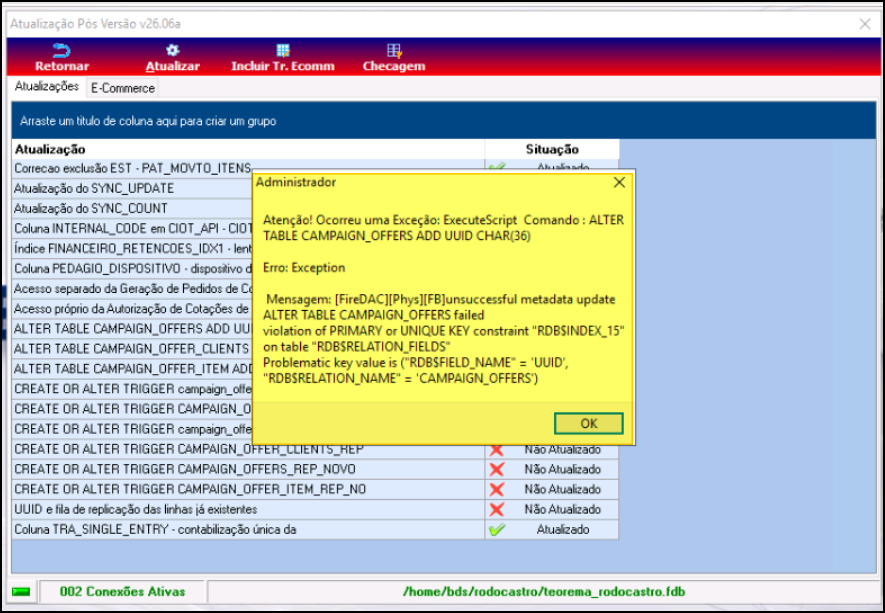Click green check on TRA_SINGLE_ENTRY row
The height and width of the screenshot is (613, 885).
point(497,529)
